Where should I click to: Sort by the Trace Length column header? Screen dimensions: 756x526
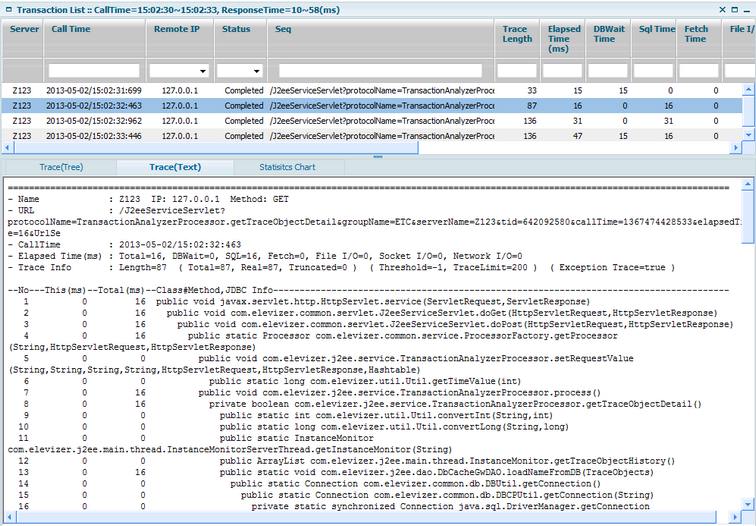point(517,39)
